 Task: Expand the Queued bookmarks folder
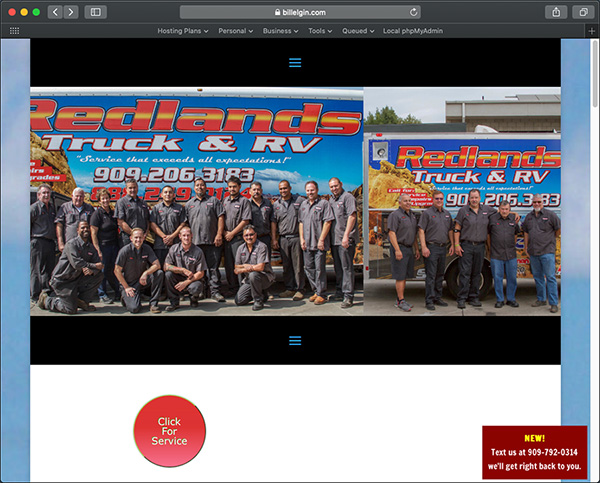tap(358, 31)
